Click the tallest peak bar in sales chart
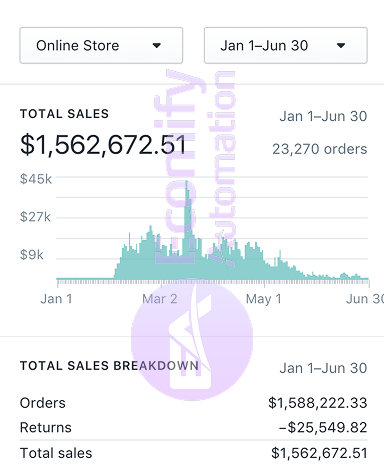The image size is (384, 470). pos(187,230)
